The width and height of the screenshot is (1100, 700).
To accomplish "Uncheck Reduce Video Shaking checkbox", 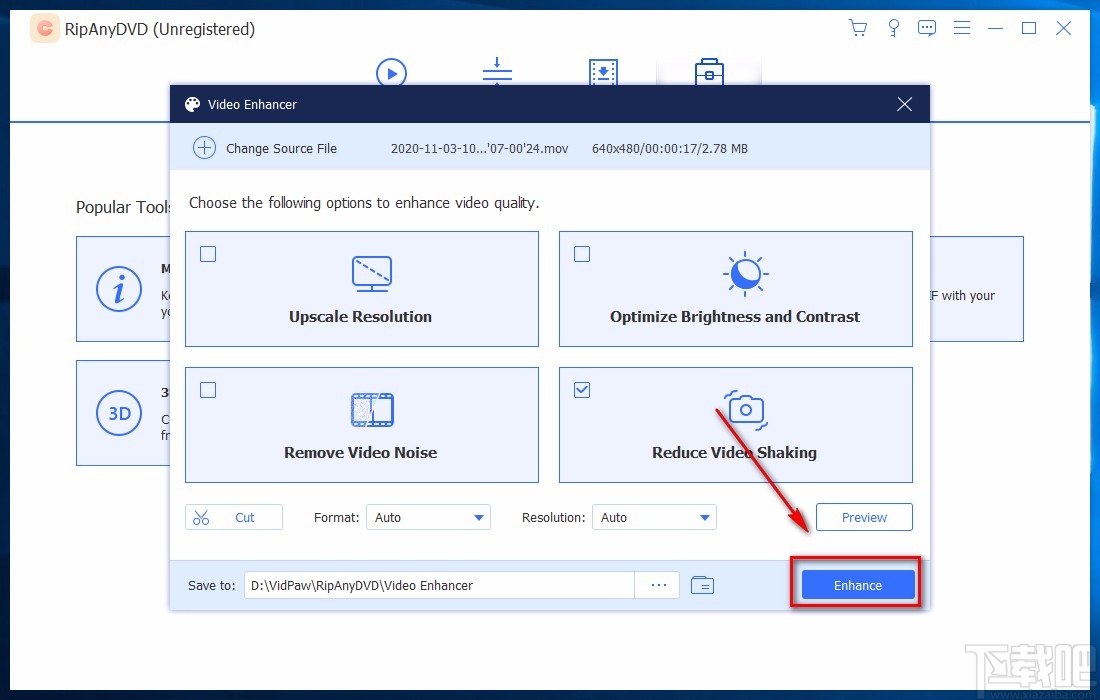I will (x=582, y=390).
